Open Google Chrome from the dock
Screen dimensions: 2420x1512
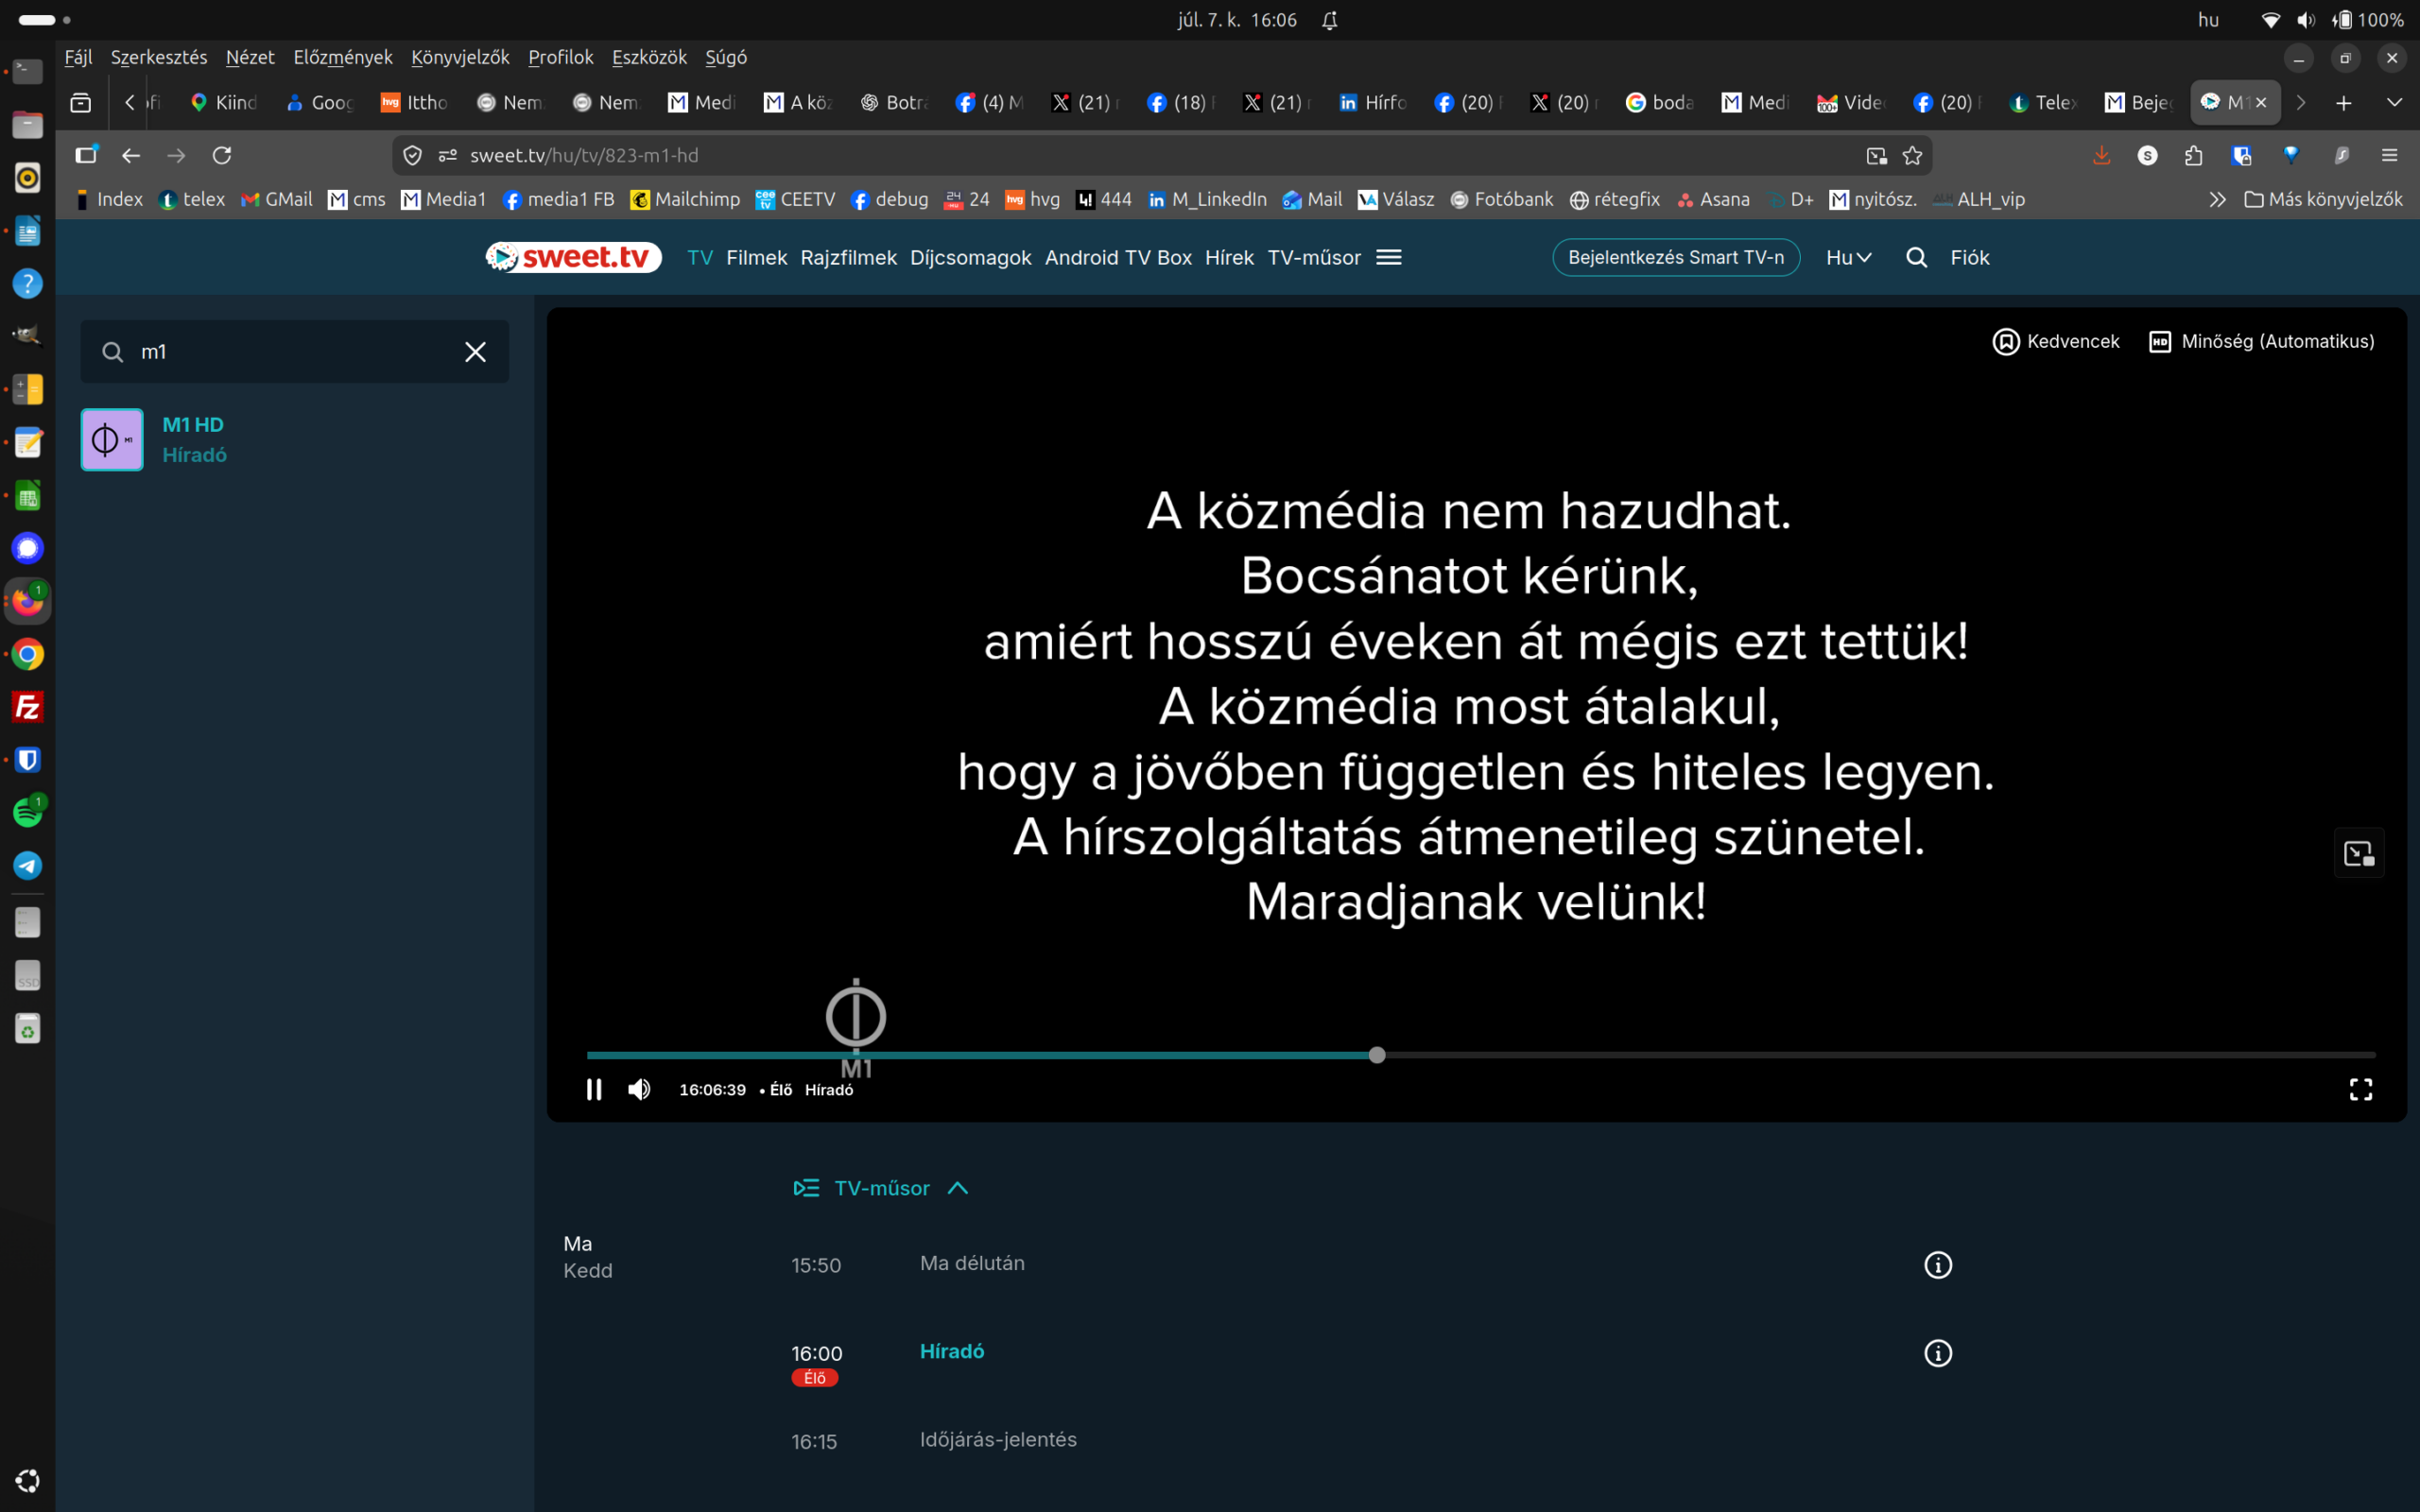[27, 654]
